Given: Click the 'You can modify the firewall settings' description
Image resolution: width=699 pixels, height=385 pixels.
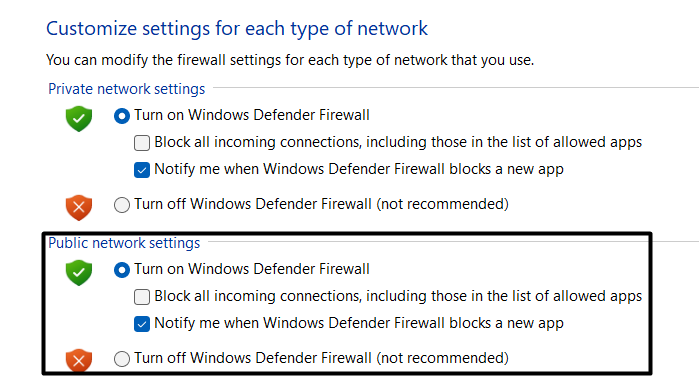Looking at the screenshot, I should (290, 60).
